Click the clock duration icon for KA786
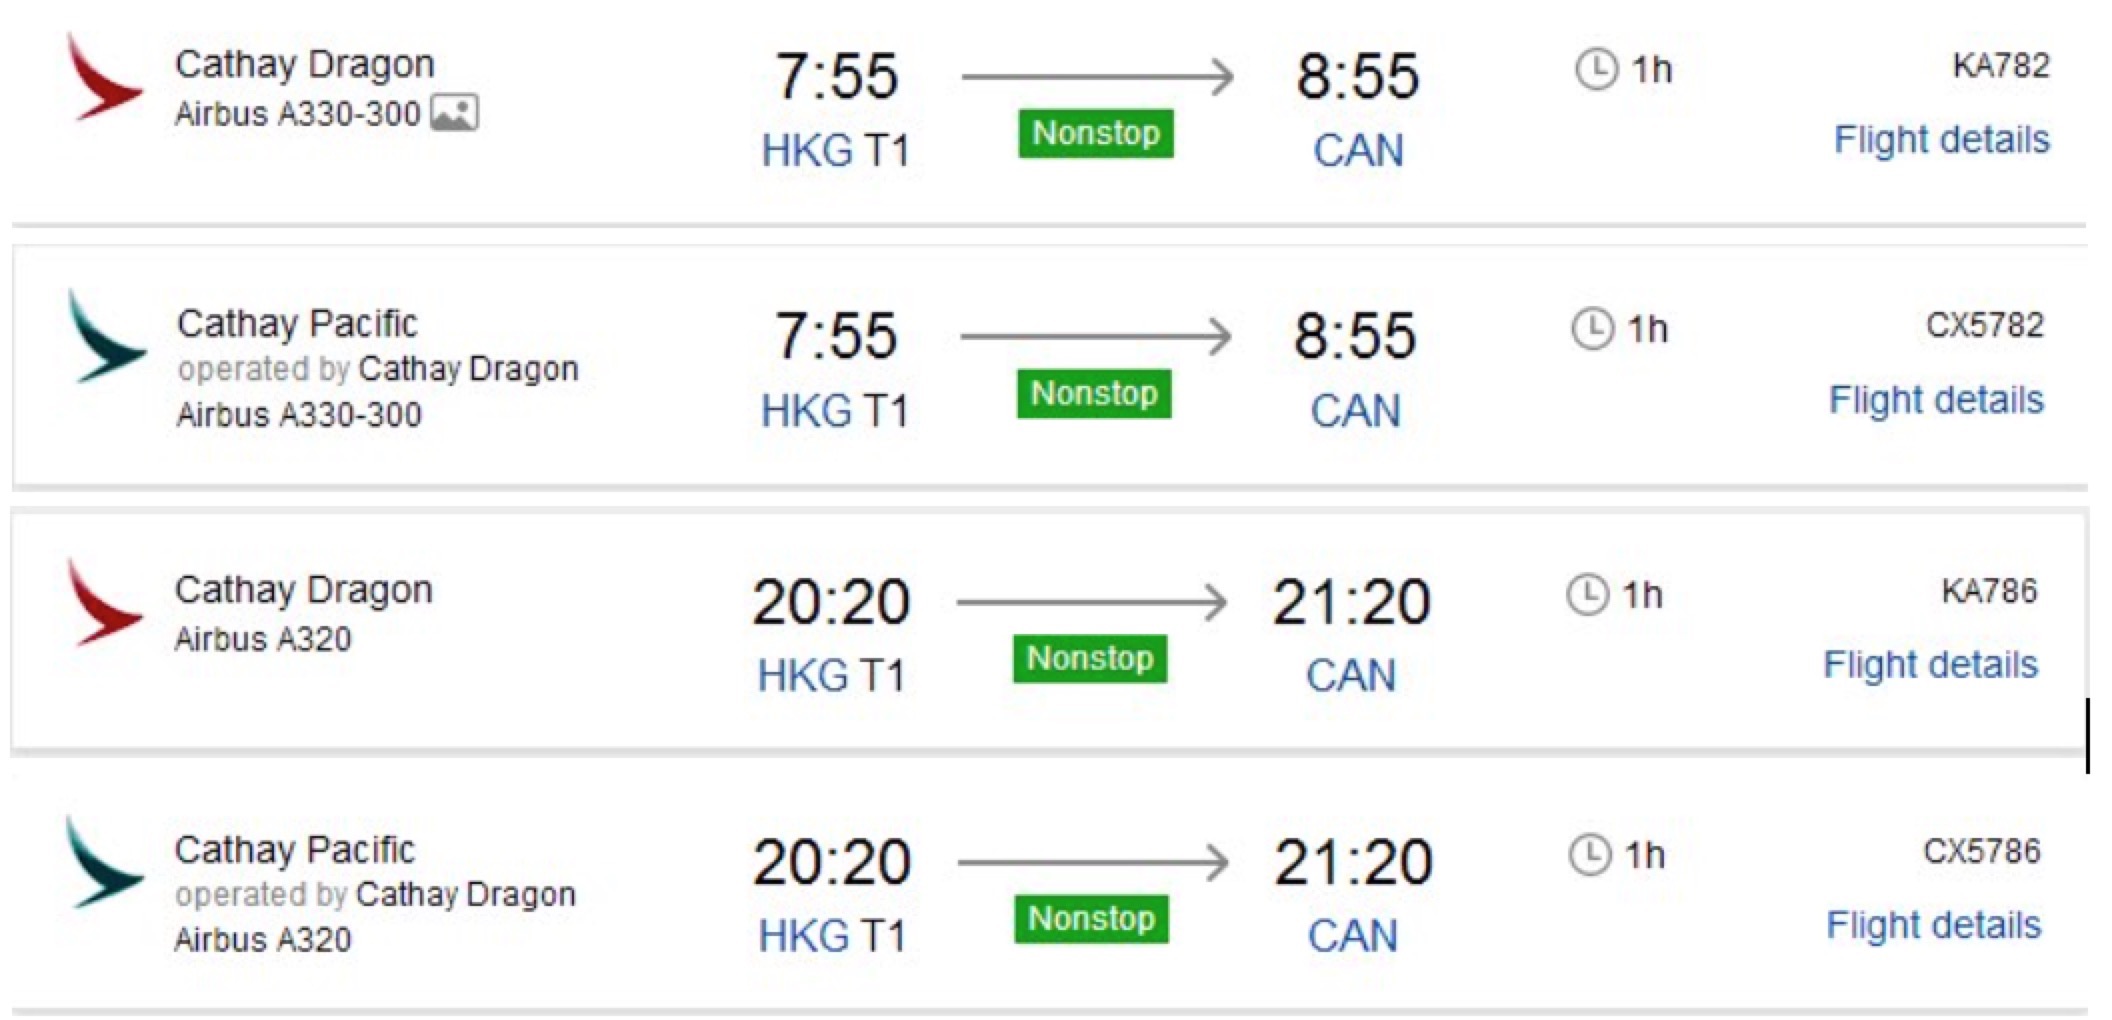The width and height of the screenshot is (2112, 1020). pyautogui.click(x=1587, y=595)
